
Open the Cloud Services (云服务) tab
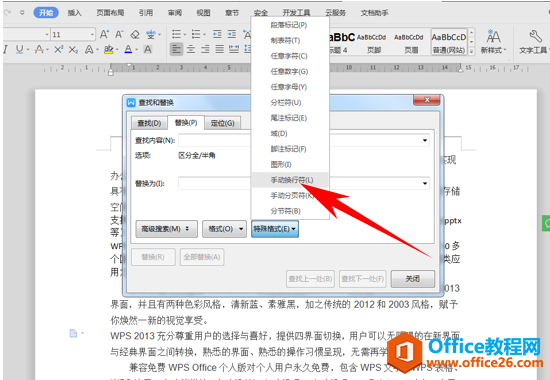click(335, 13)
